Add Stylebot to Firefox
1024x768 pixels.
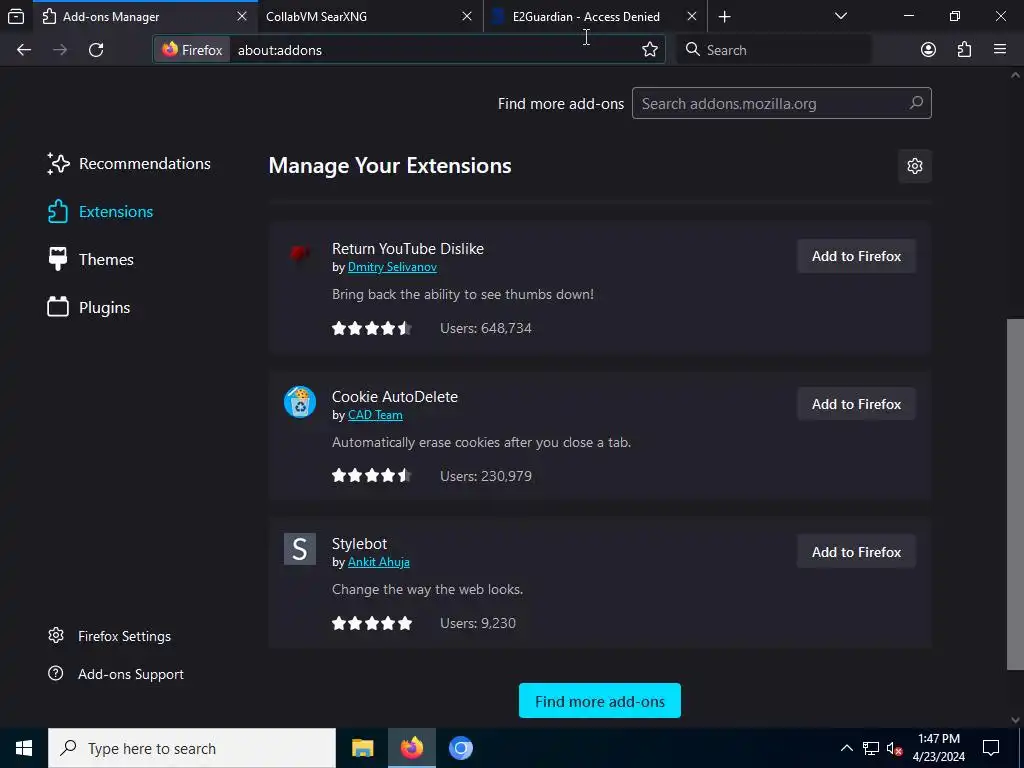pyautogui.click(x=856, y=552)
